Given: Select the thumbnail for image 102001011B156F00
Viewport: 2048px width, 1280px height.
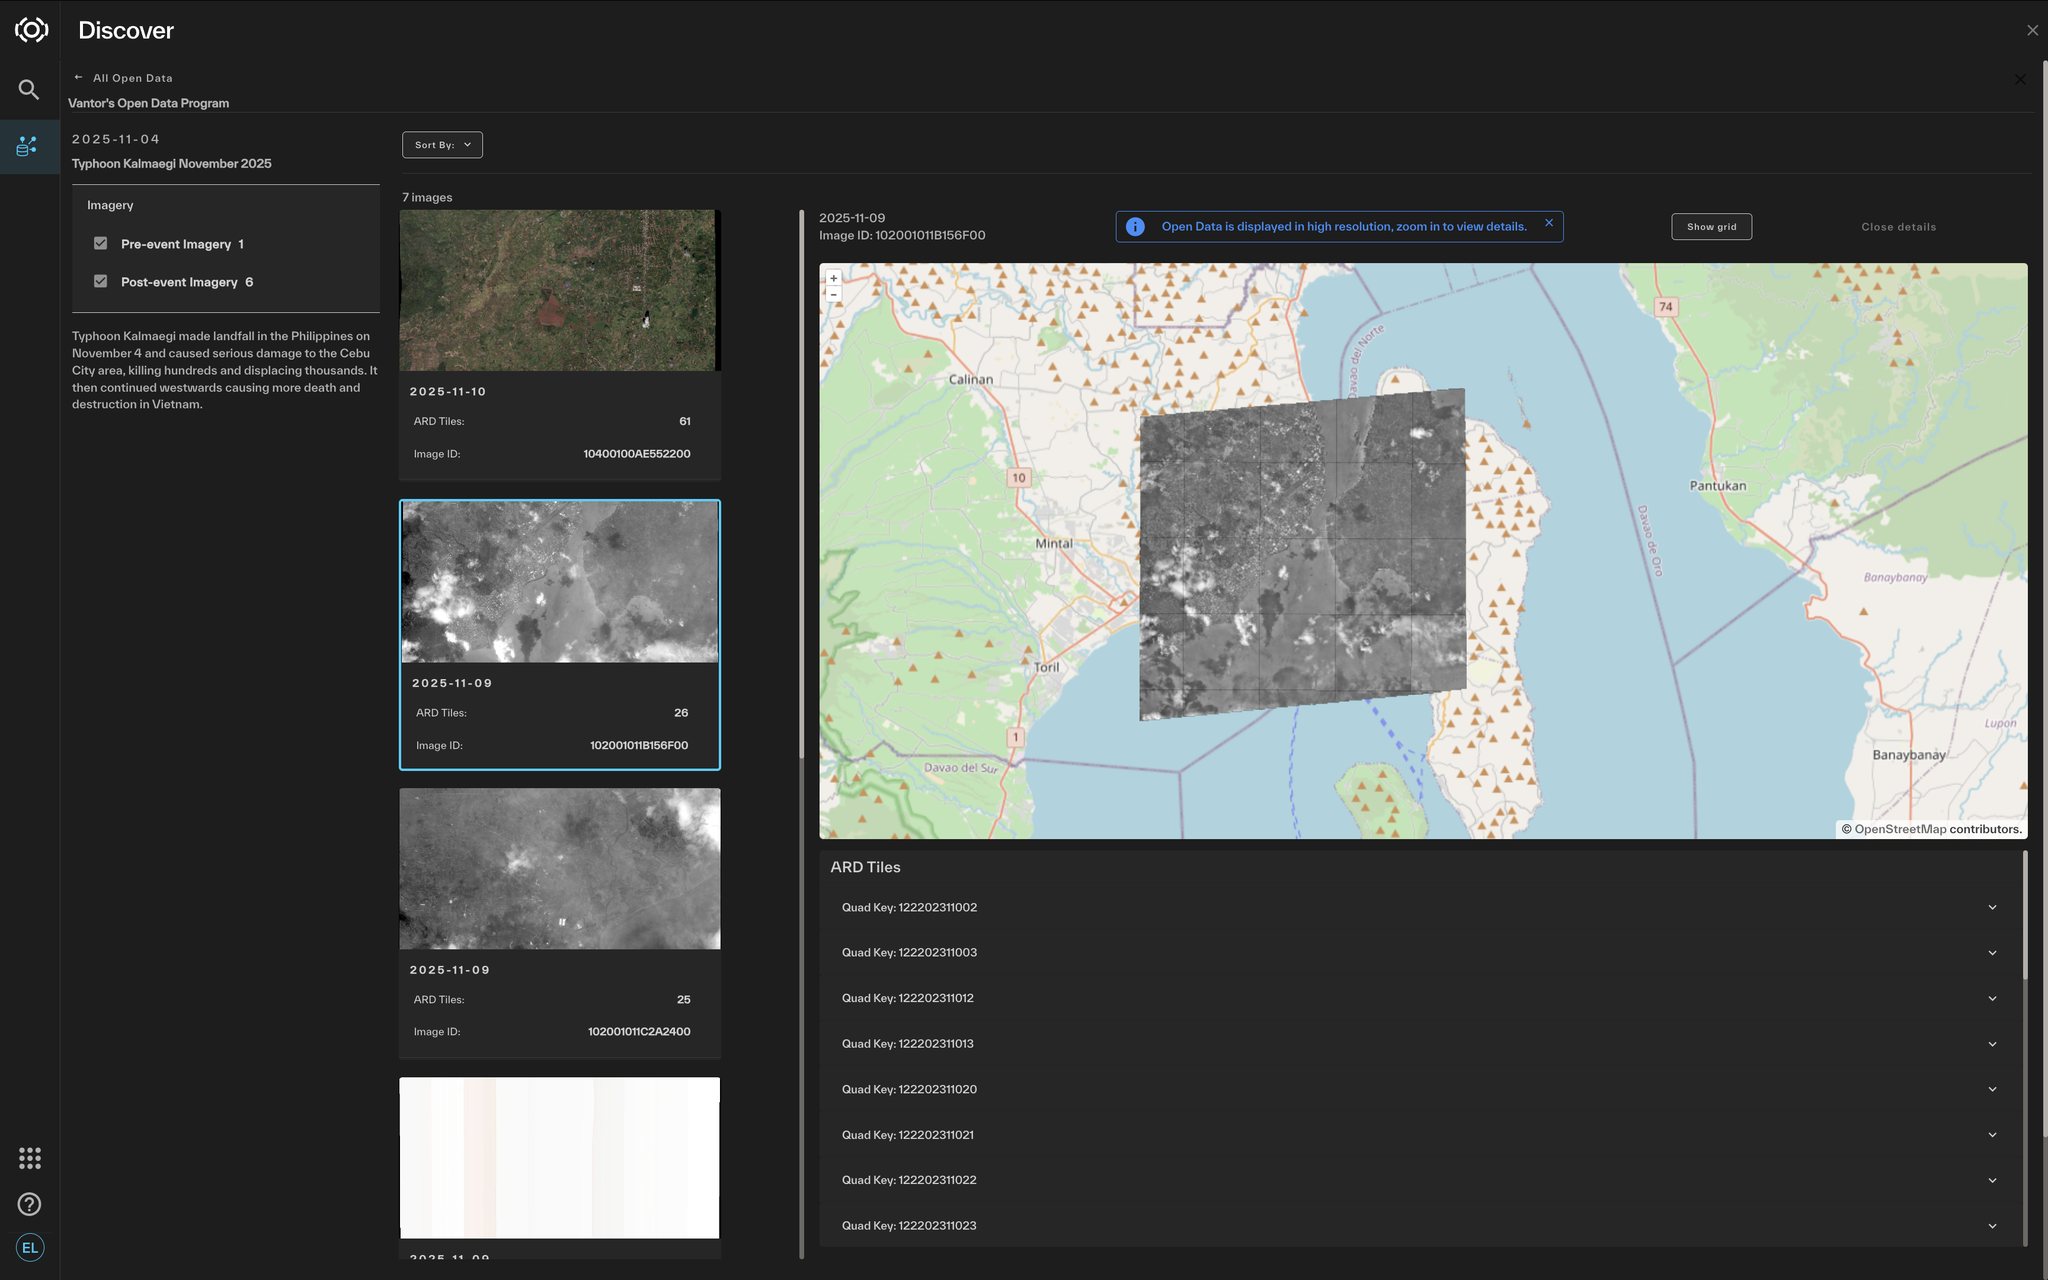Looking at the screenshot, I should (560, 582).
